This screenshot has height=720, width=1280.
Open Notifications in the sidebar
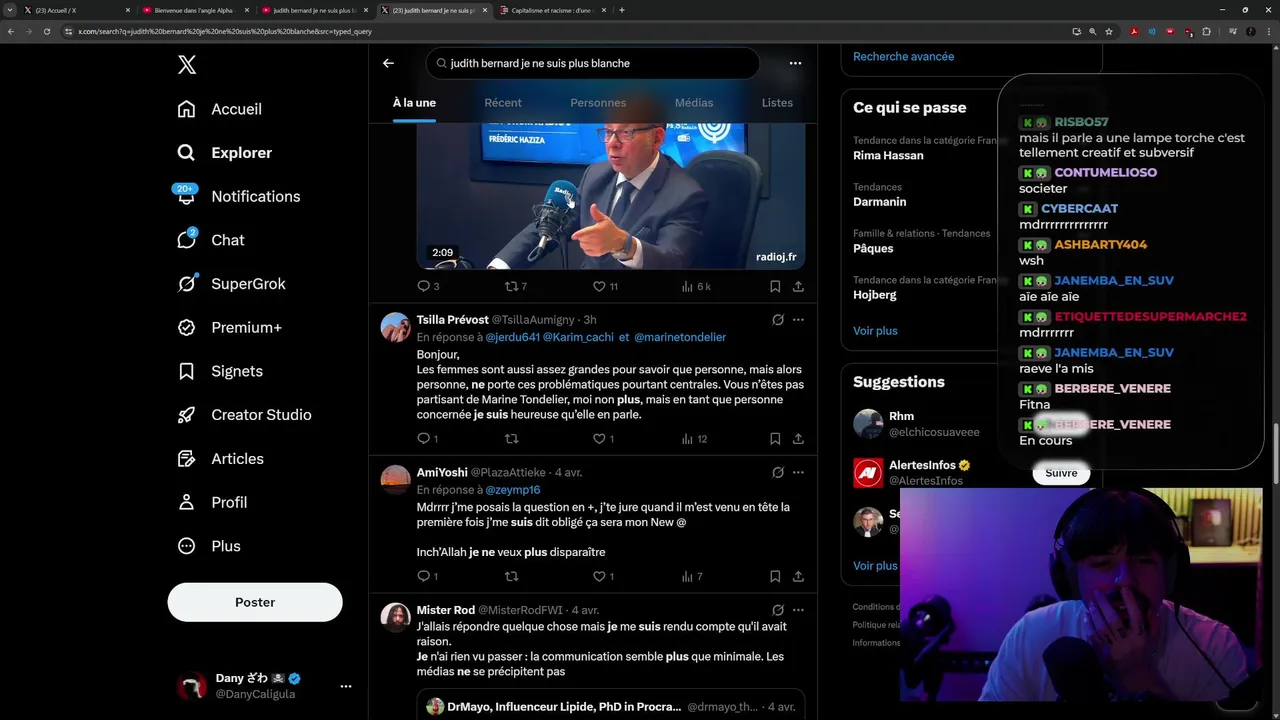(238, 196)
